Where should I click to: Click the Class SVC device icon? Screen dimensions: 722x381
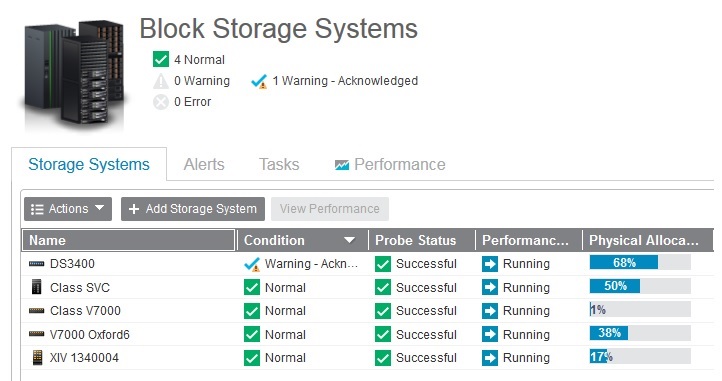coord(36,287)
